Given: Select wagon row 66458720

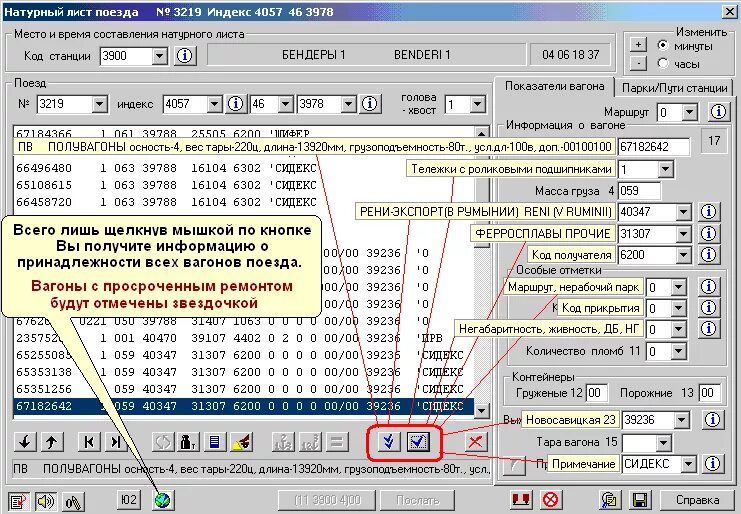Looking at the screenshot, I should (243, 202).
